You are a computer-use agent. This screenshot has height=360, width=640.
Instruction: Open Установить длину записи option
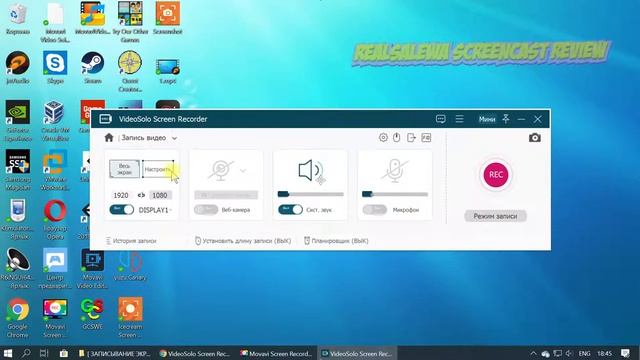(x=243, y=241)
